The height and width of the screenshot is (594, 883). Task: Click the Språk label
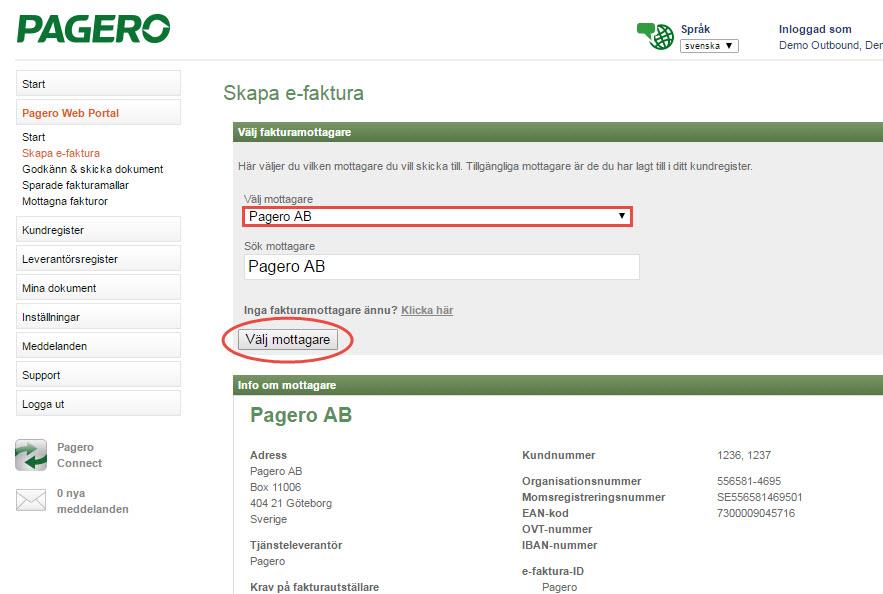click(x=695, y=29)
